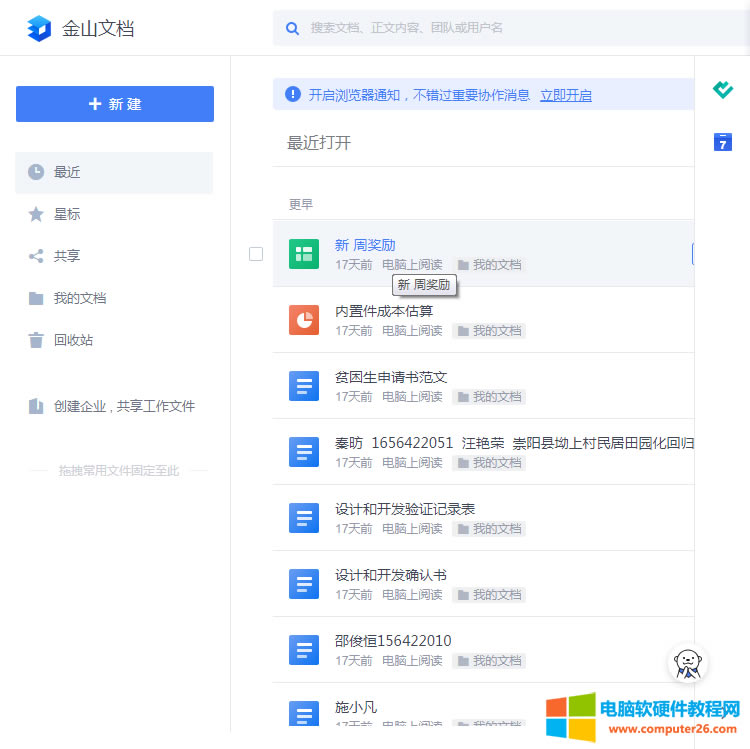Open the orange 内置件成本估算 presentation icon

tap(304, 320)
